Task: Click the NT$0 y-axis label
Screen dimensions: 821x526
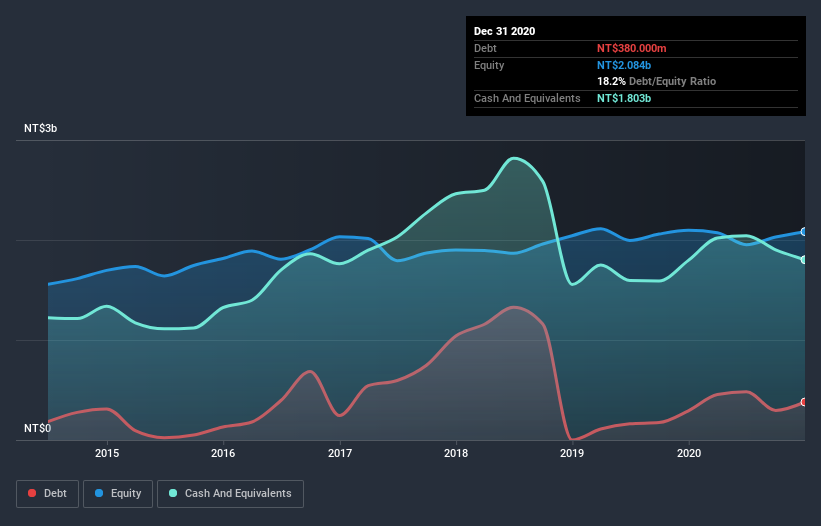Action: [38, 428]
